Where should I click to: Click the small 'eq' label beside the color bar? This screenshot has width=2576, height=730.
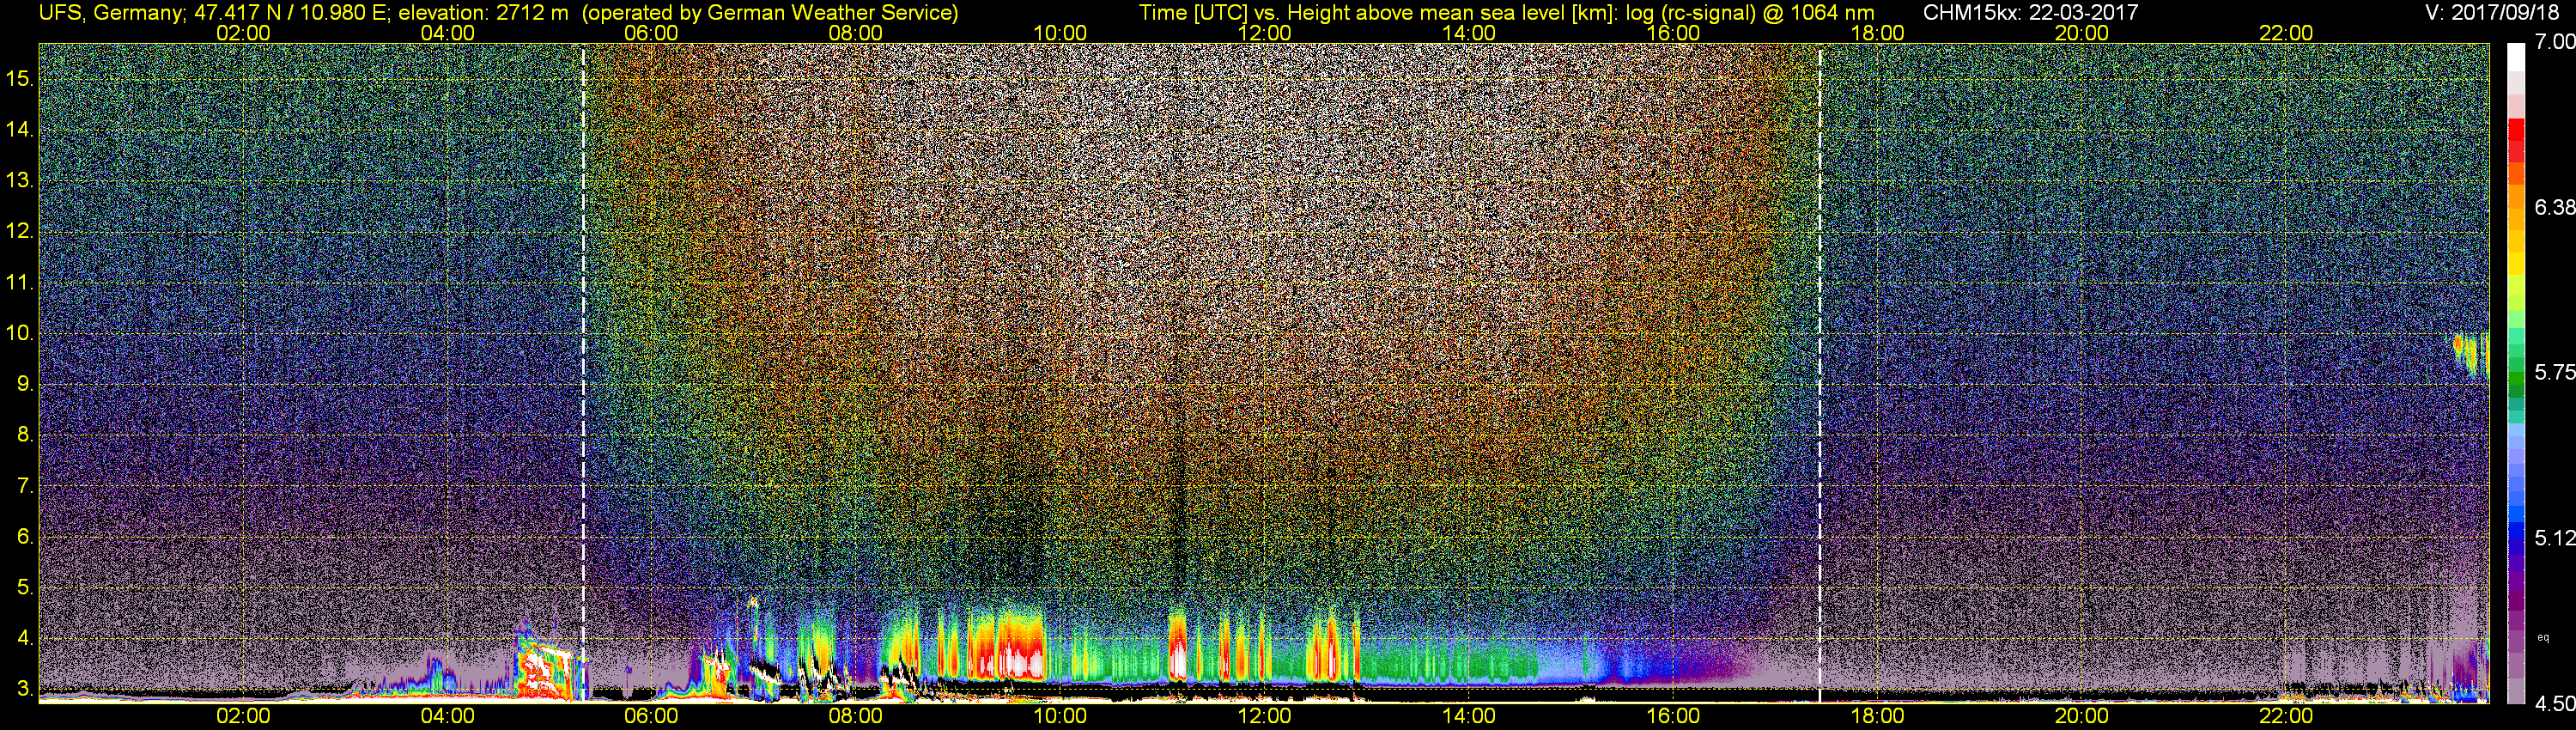pos(2543,636)
